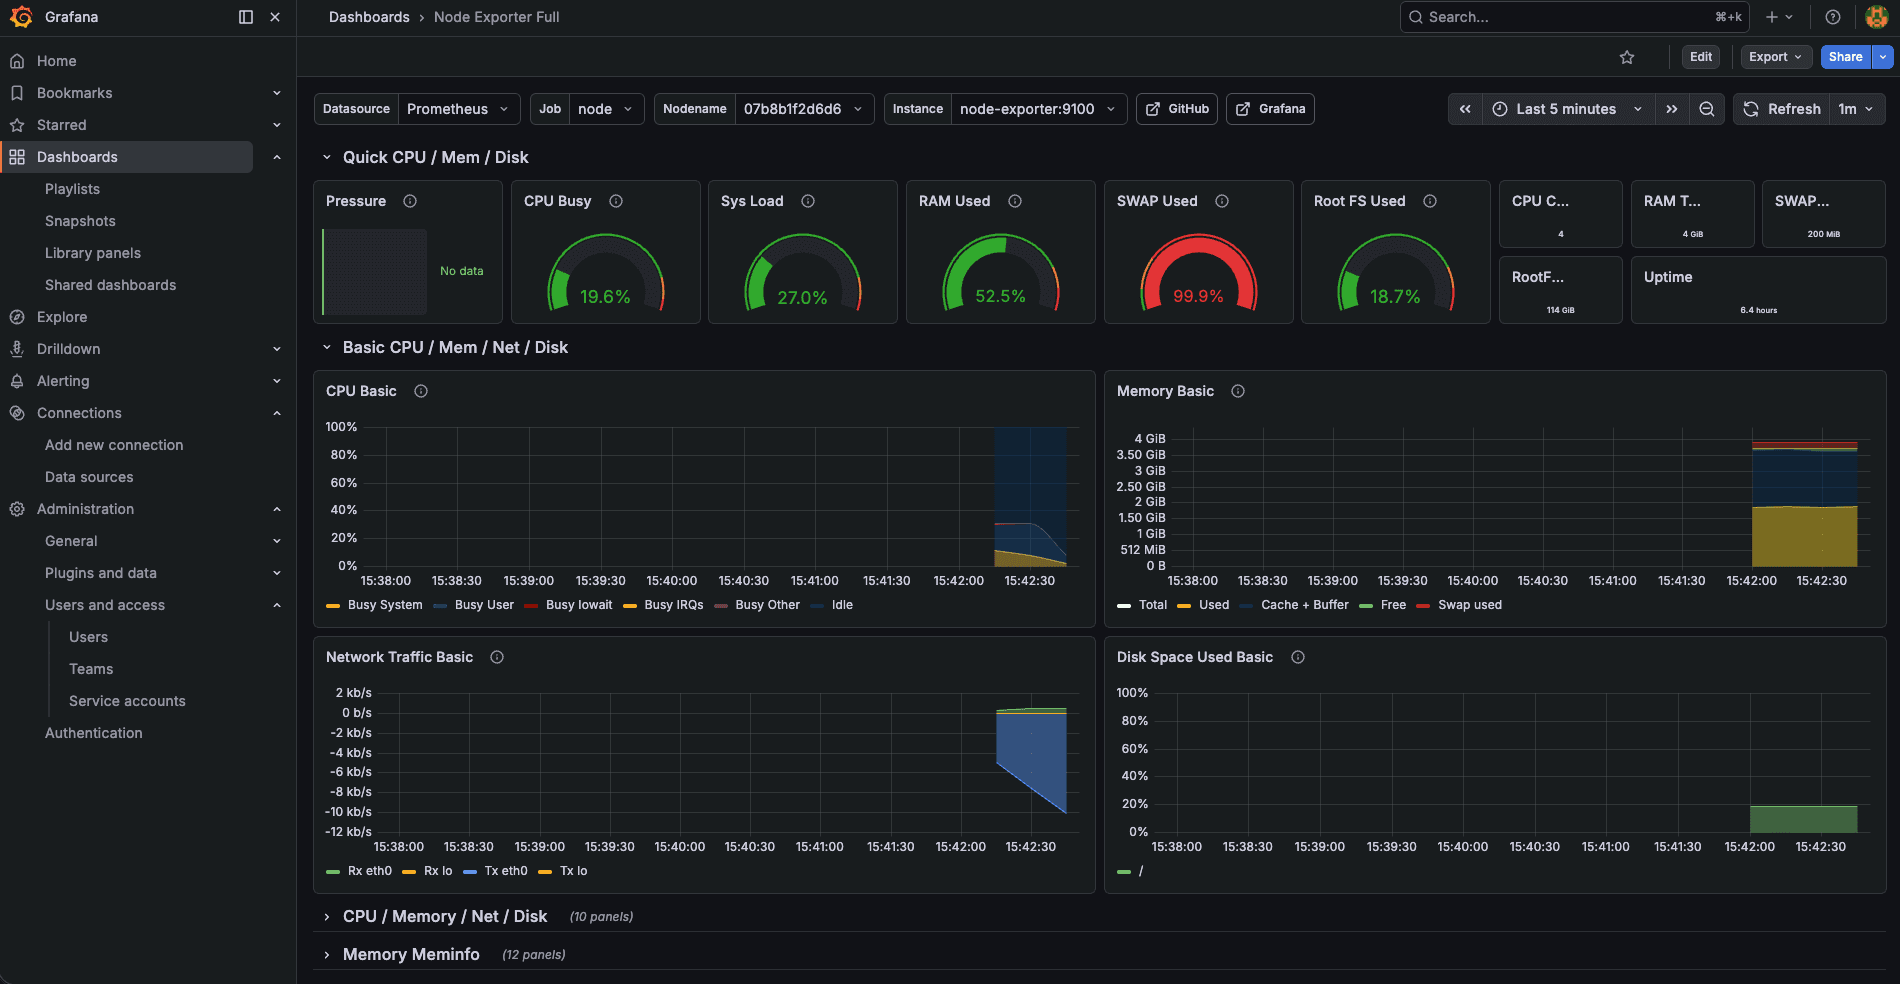The width and height of the screenshot is (1900, 984).
Task: Select Dashboards in the sidebar
Action: tap(126, 157)
